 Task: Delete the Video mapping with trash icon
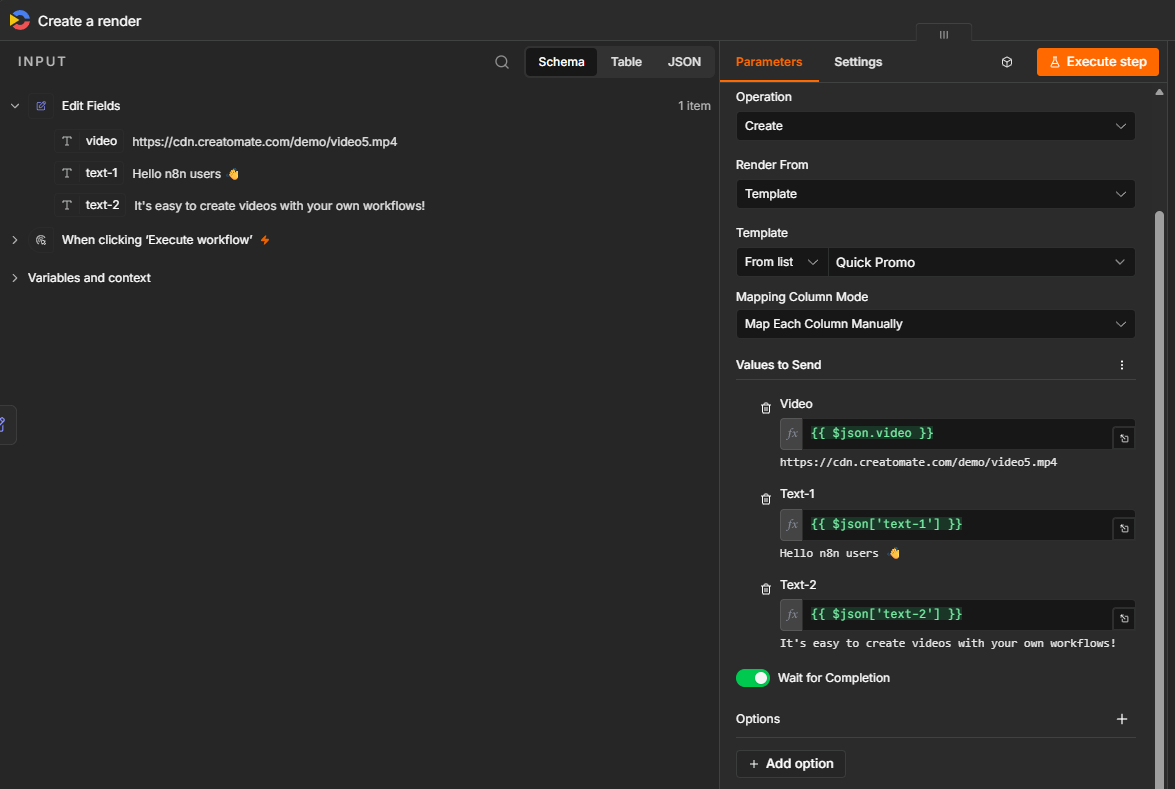(765, 408)
